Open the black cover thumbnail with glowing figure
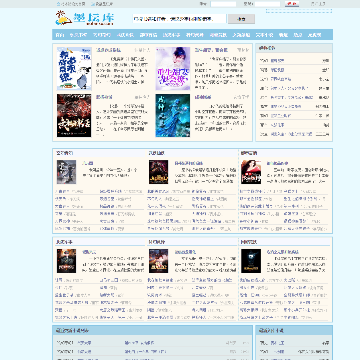Screen dimensions: 360x360 tap(251, 261)
